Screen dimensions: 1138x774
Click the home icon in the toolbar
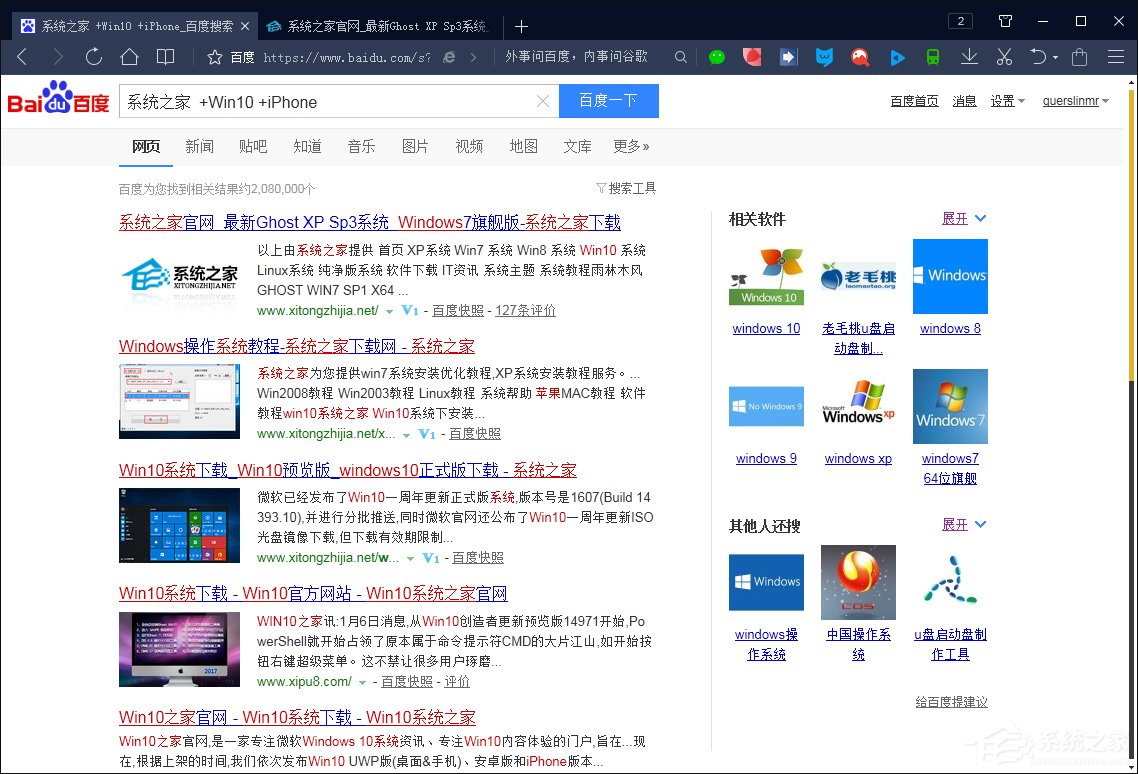pyautogui.click(x=129, y=57)
